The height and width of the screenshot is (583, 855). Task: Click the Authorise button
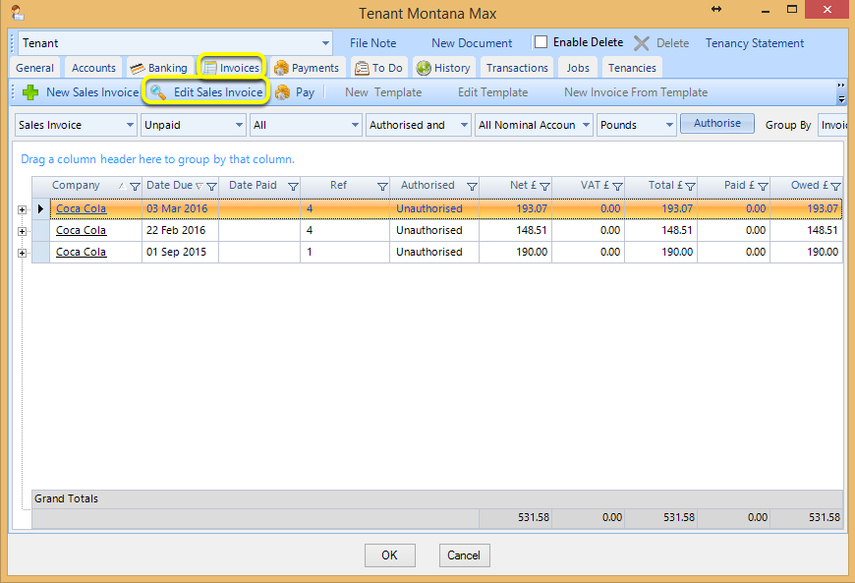[x=717, y=123]
